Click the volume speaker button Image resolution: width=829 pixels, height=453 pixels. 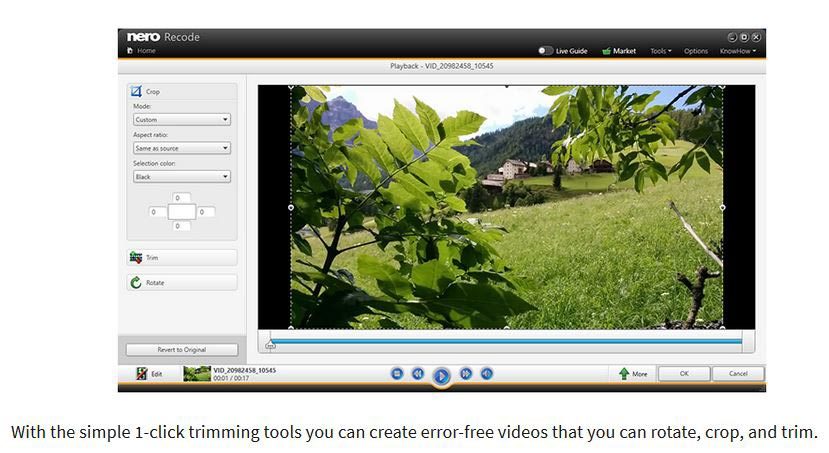[487, 374]
